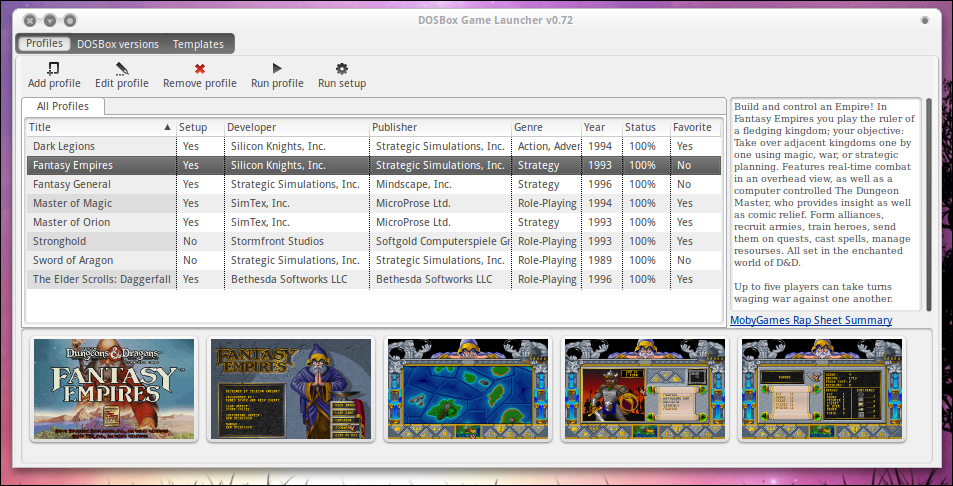Click in the Fantasy Empires description text
Image resolution: width=953 pixels, height=486 pixels.
824,204
